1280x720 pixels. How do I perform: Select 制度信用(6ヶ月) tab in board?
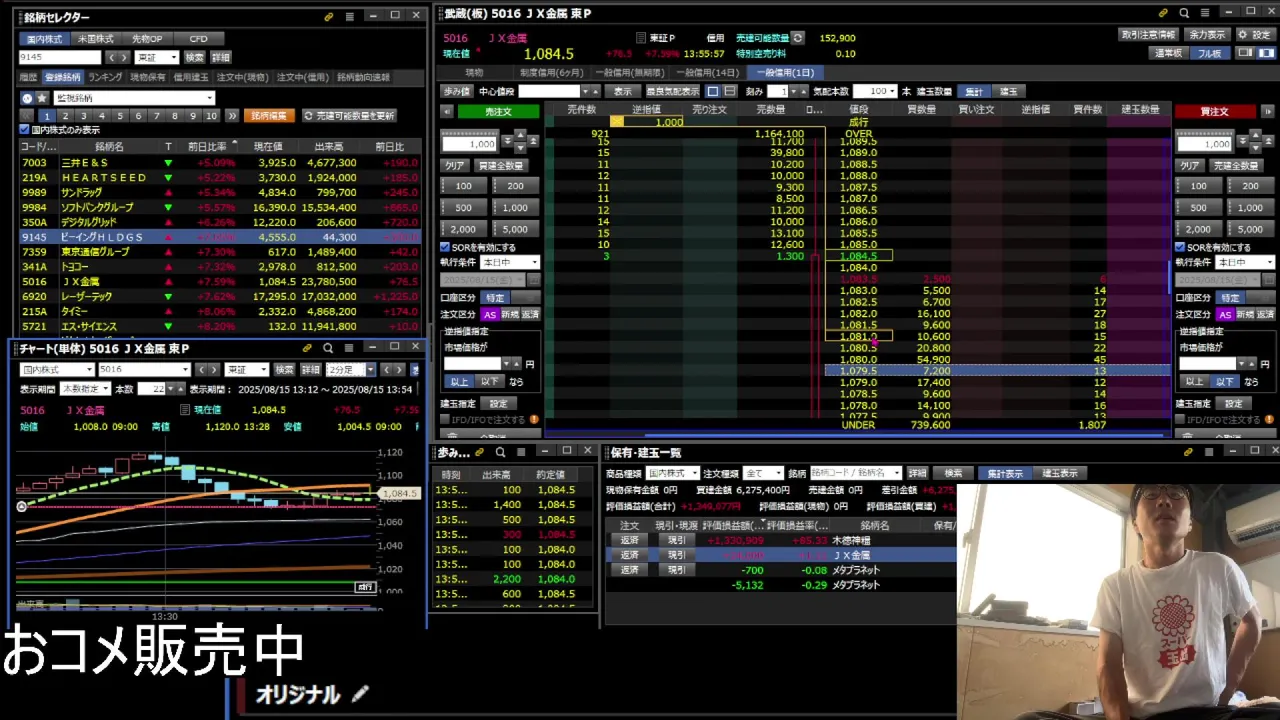(551, 73)
